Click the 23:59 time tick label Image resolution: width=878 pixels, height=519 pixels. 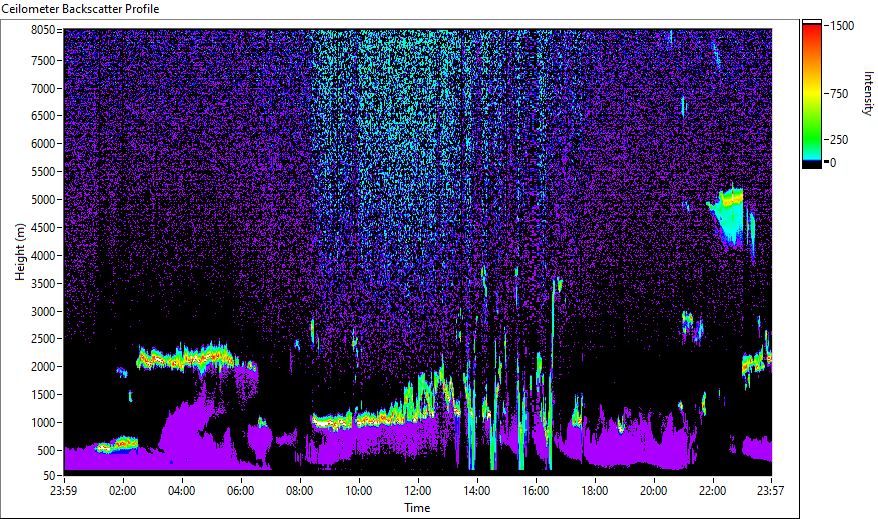[x=63, y=491]
